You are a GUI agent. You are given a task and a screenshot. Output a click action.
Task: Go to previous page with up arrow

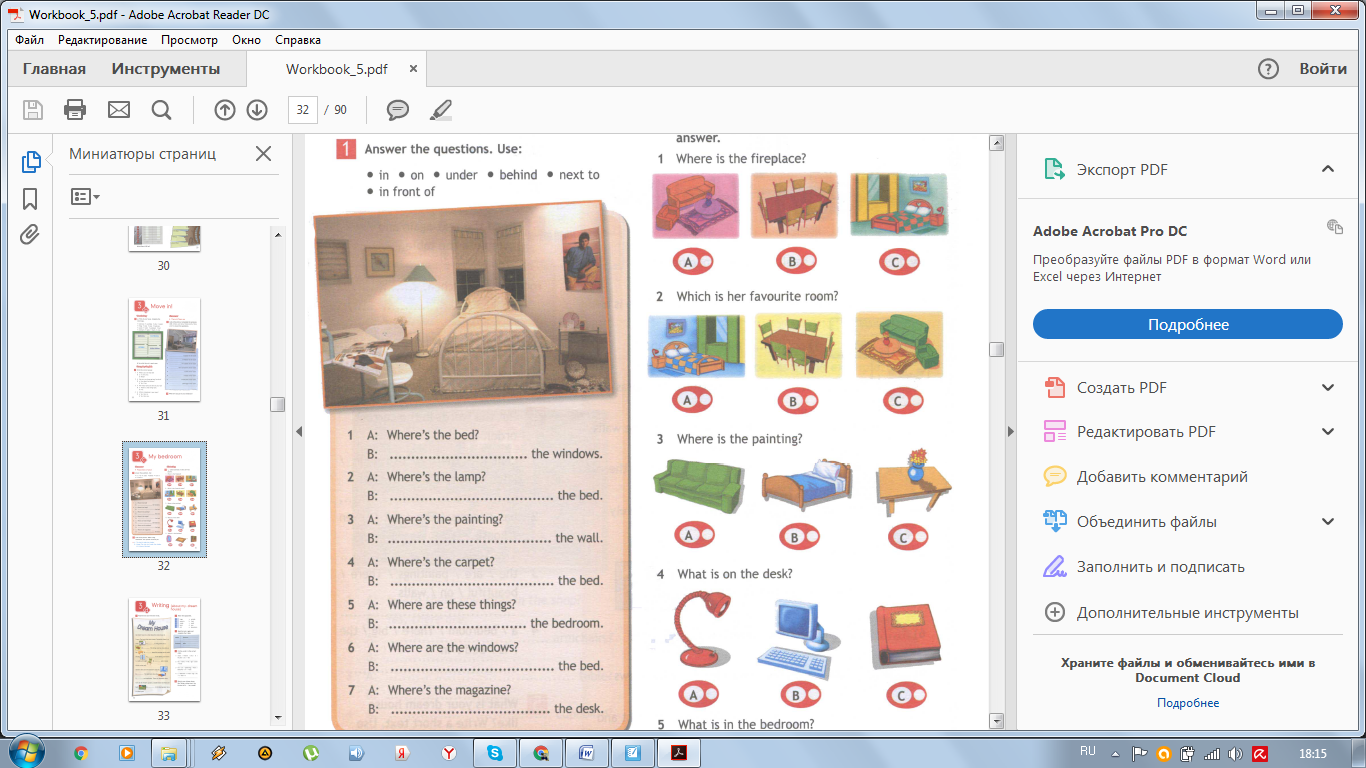(225, 110)
